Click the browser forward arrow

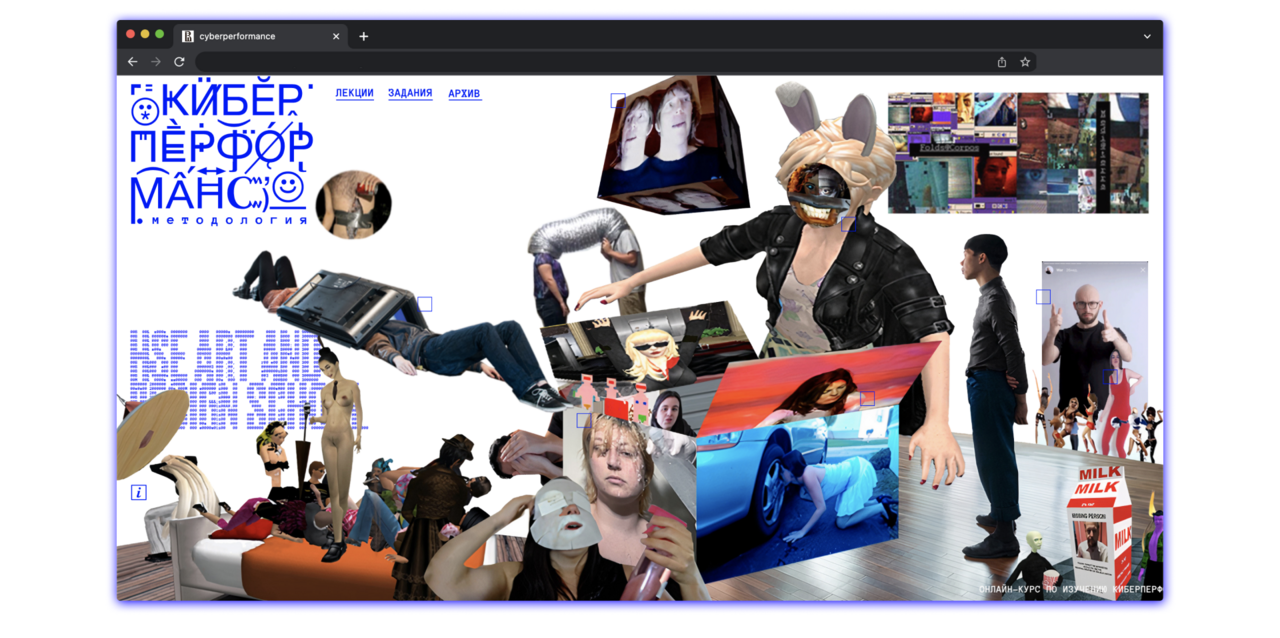point(156,62)
